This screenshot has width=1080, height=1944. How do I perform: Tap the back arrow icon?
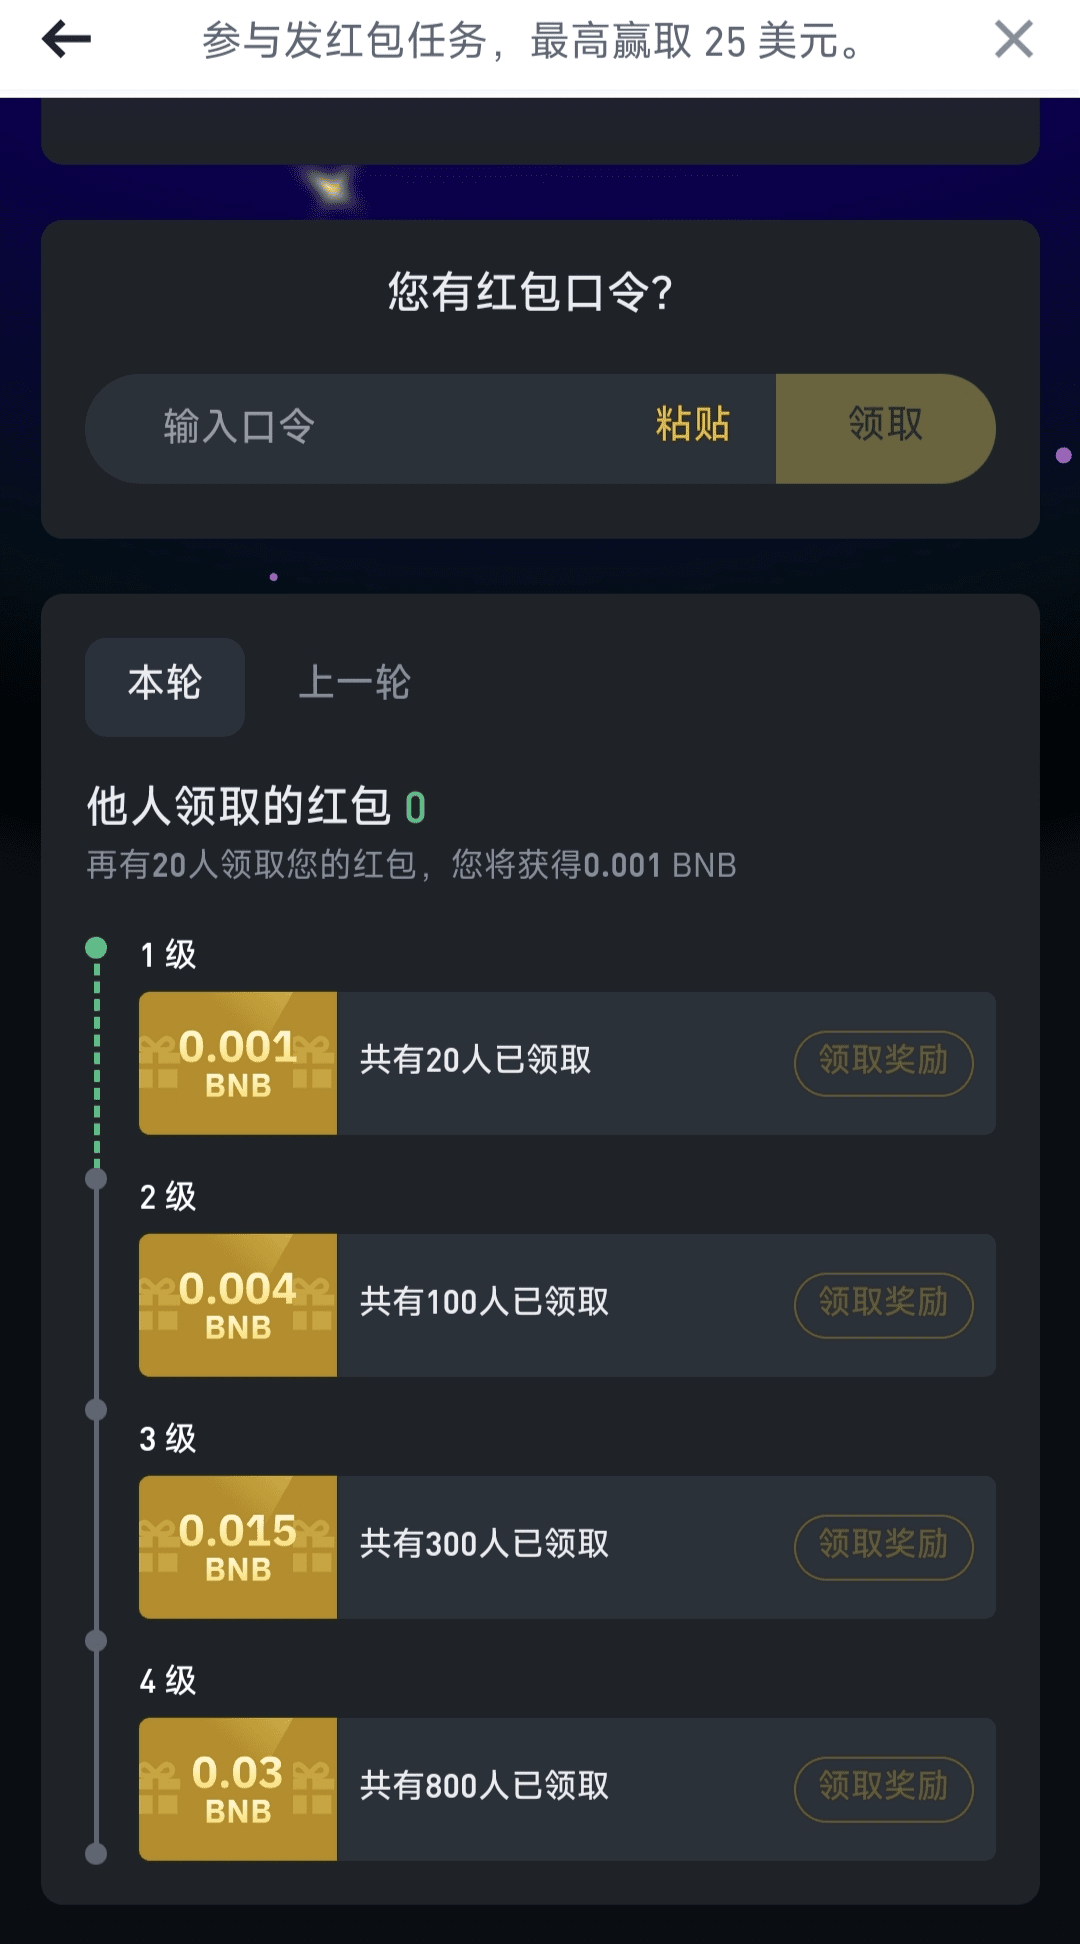[66, 40]
